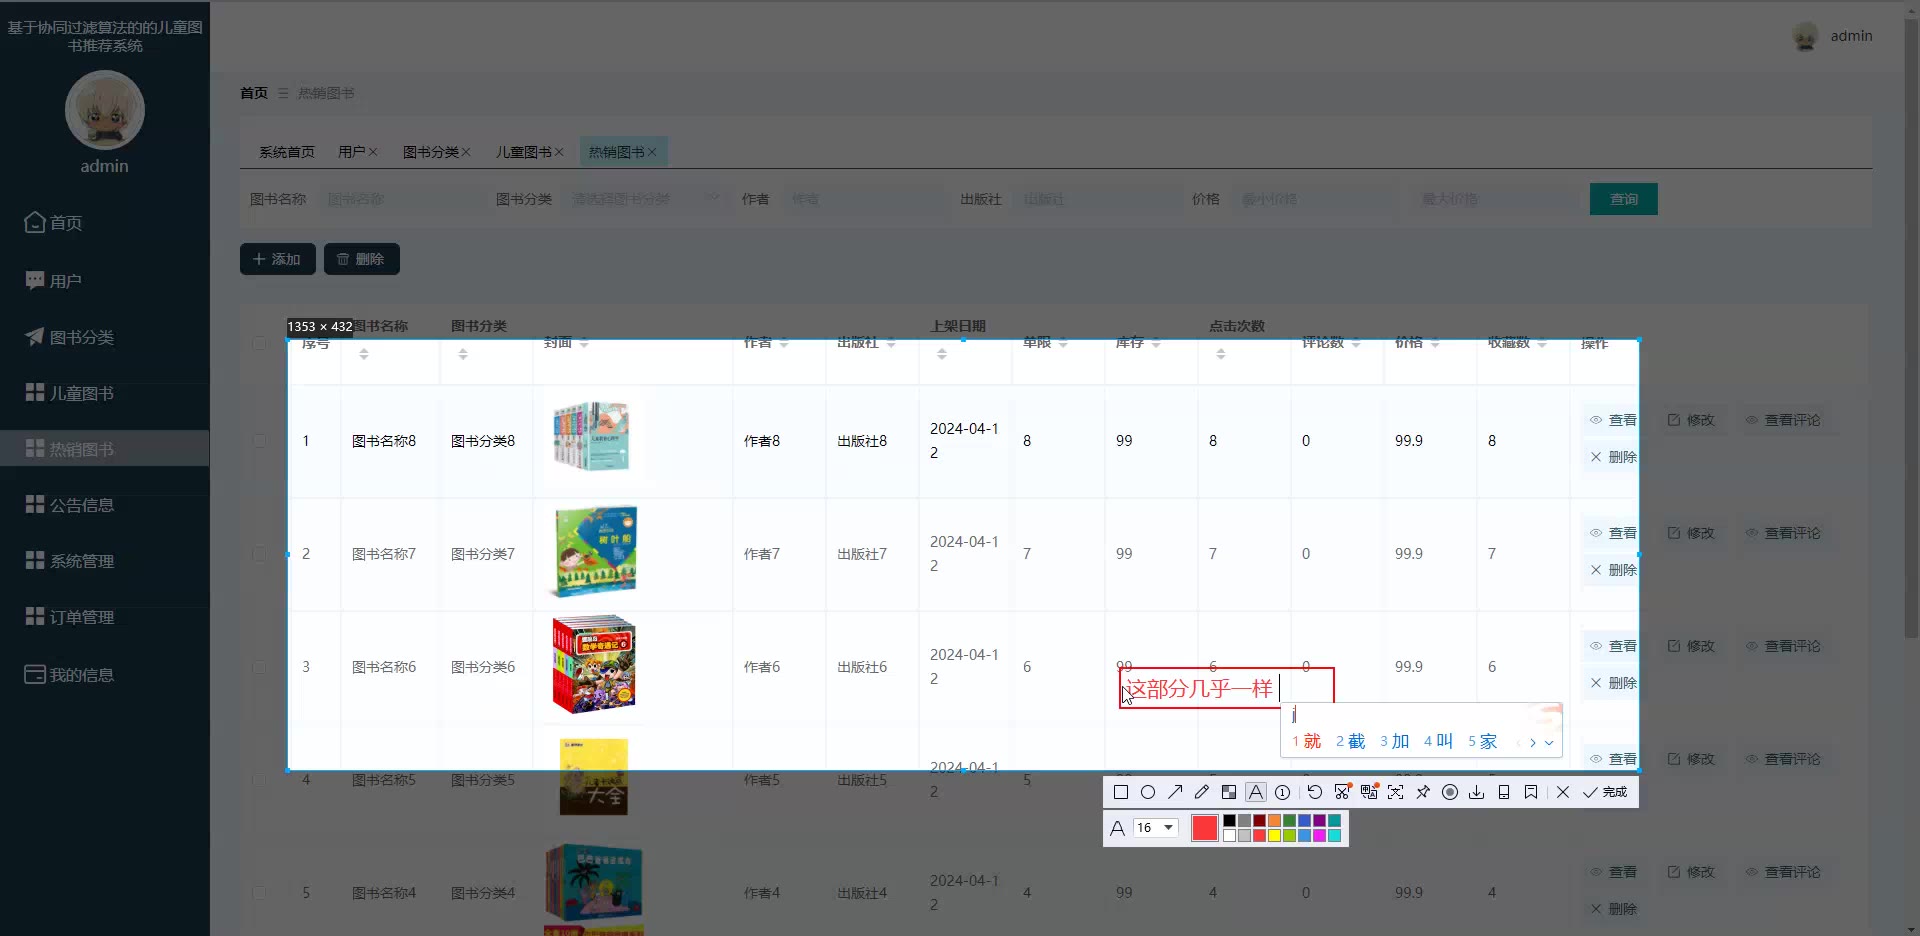This screenshot has width=1920, height=936.
Task: Close the 热销图书 tab
Action: [652, 152]
